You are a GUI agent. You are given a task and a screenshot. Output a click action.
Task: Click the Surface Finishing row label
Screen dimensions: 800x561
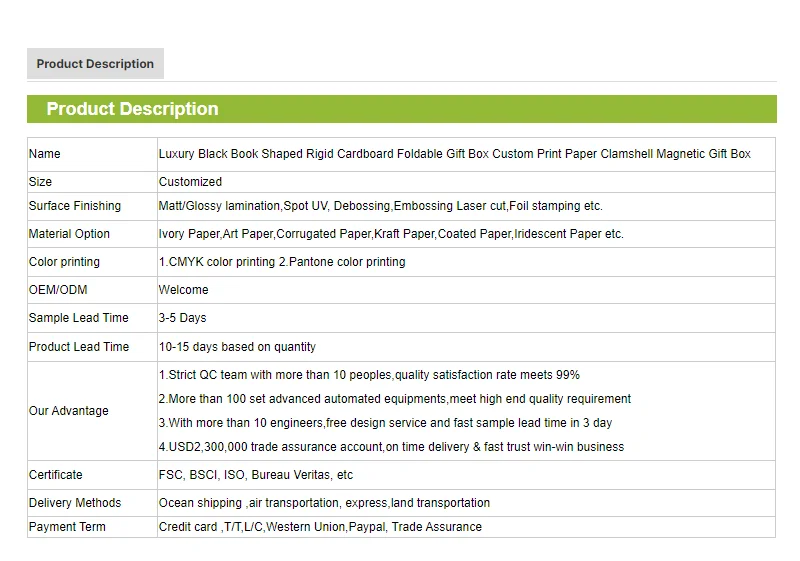tap(75, 206)
